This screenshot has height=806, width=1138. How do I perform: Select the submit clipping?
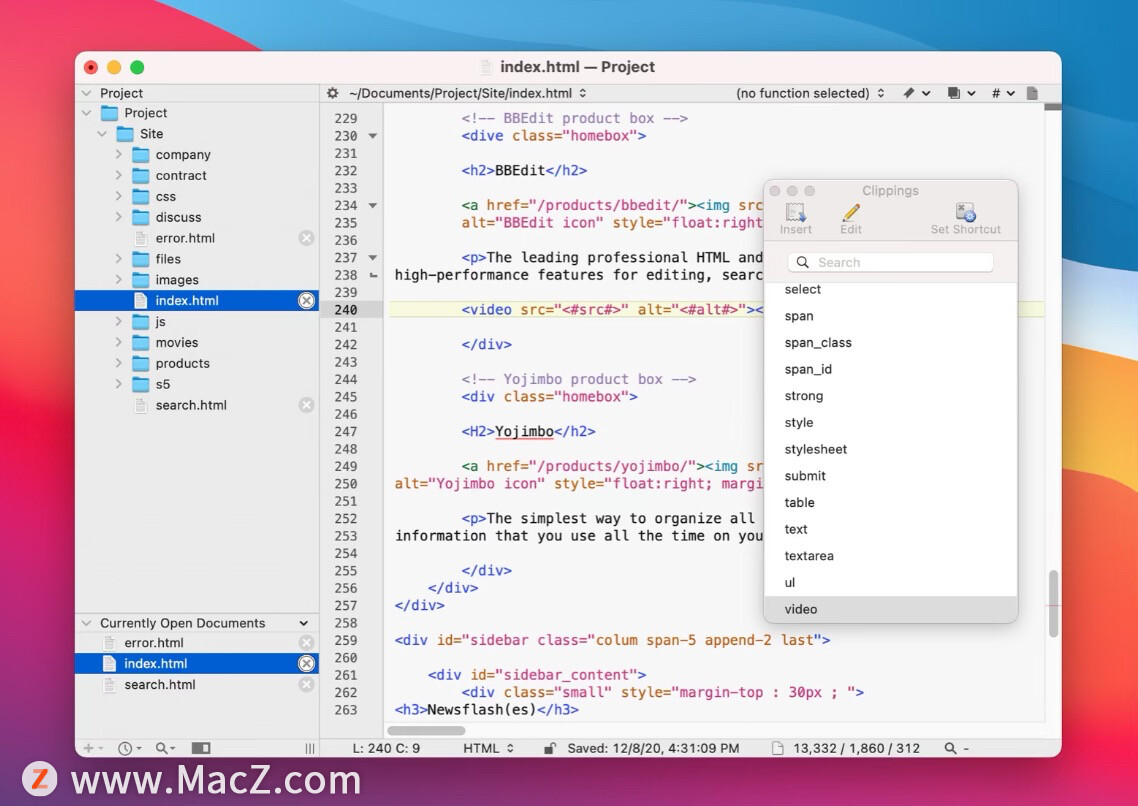891,476
